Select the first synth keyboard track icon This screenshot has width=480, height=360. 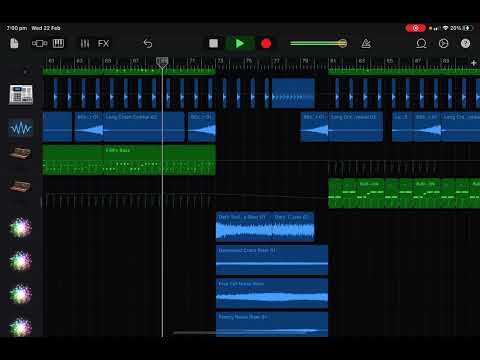tap(20, 153)
